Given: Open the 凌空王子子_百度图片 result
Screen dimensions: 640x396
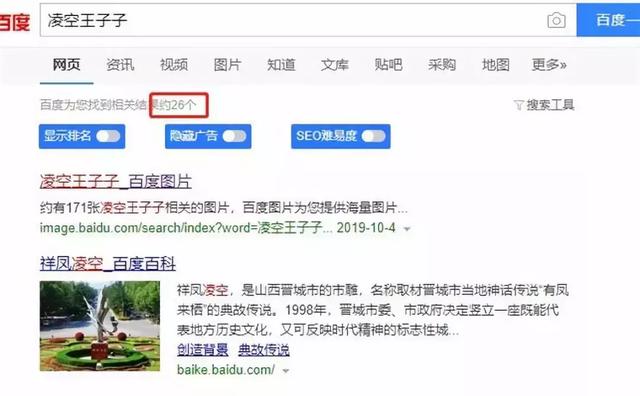Looking at the screenshot, I should pyautogui.click(x=116, y=181).
